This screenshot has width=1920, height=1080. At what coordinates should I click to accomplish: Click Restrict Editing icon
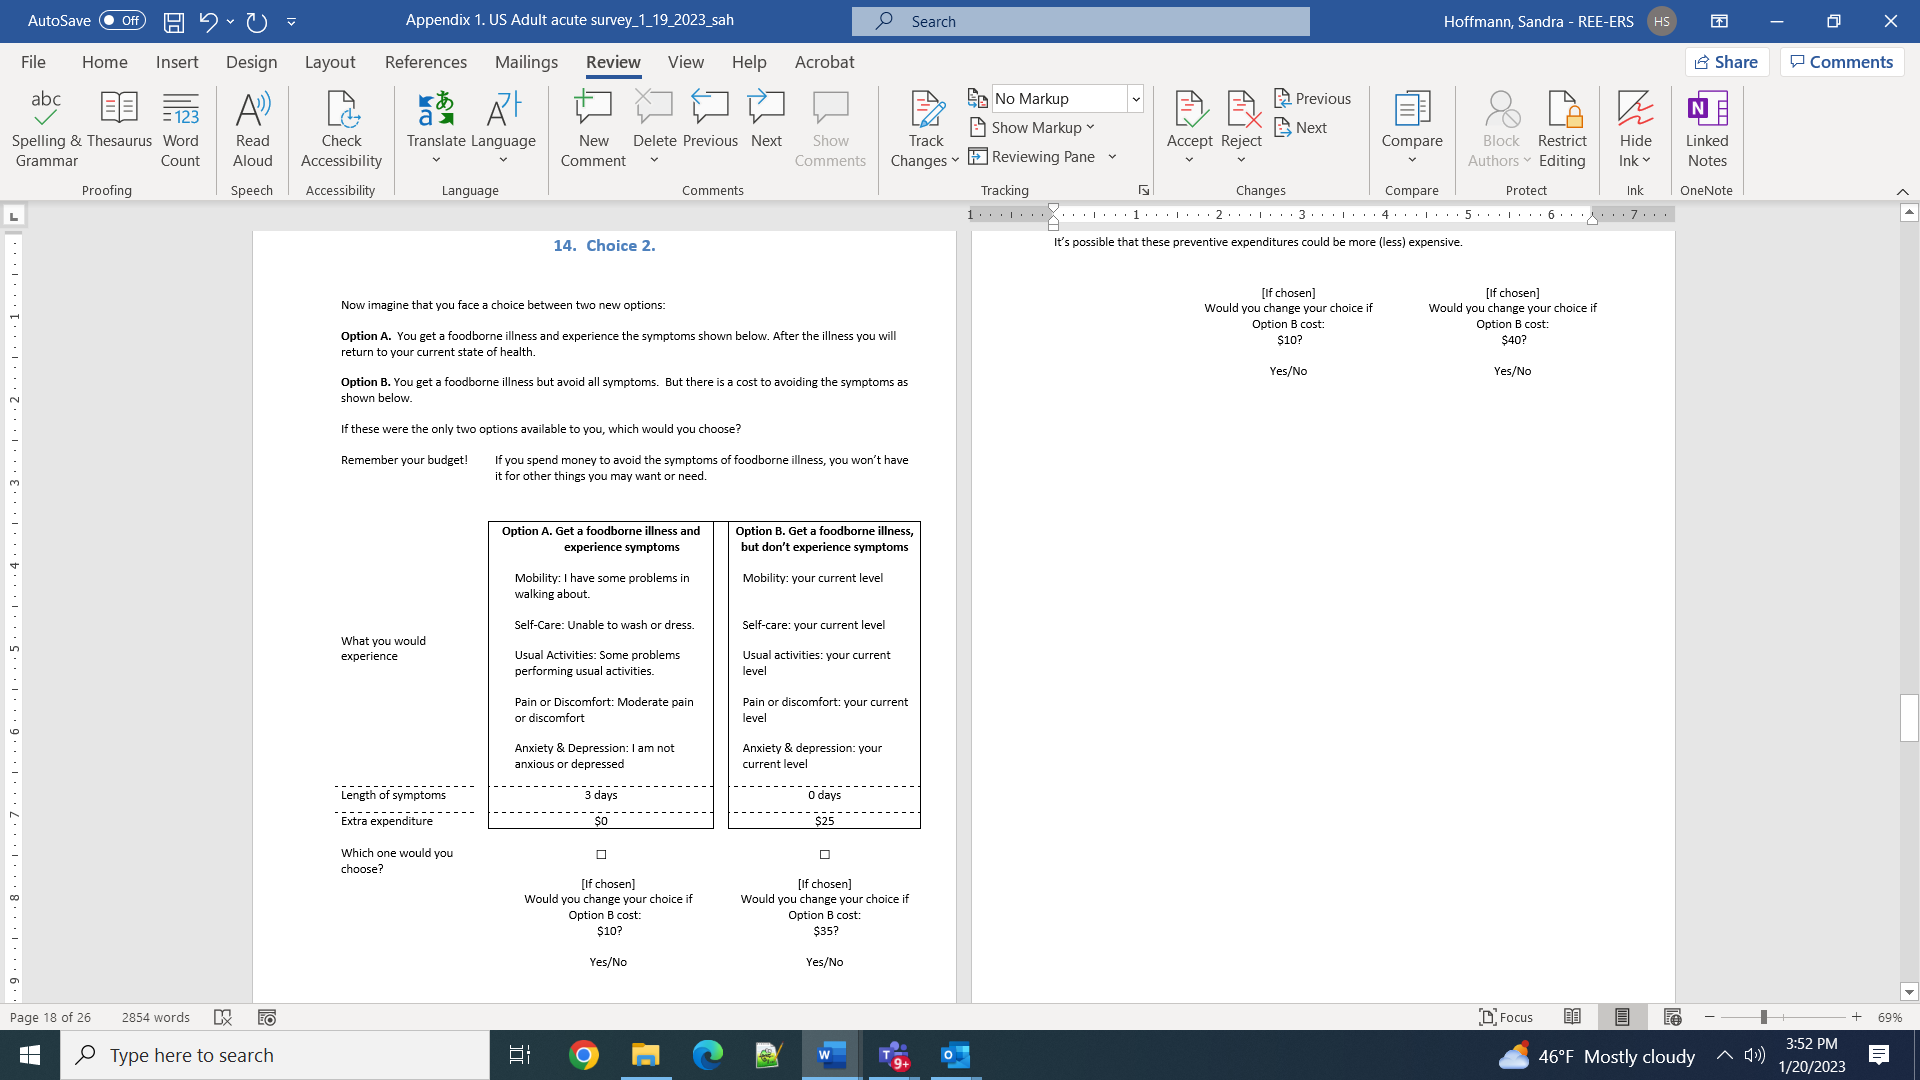pos(1561,130)
